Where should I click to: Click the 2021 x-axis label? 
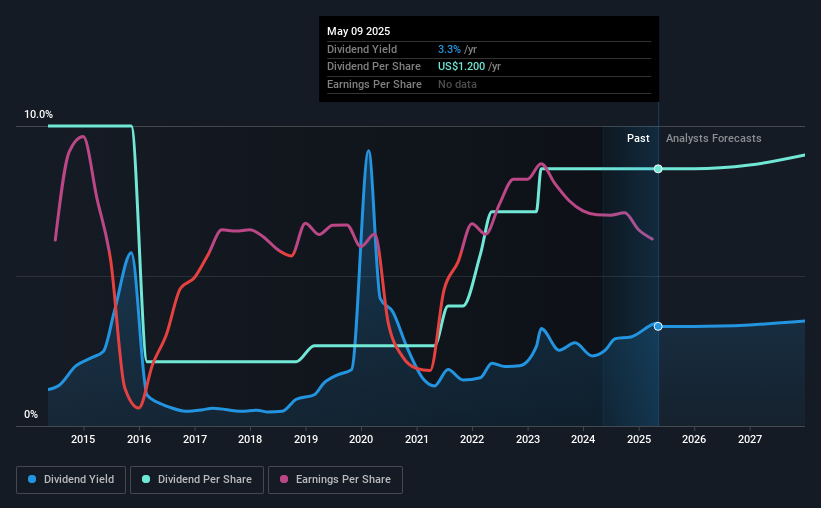(x=417, y=439)
